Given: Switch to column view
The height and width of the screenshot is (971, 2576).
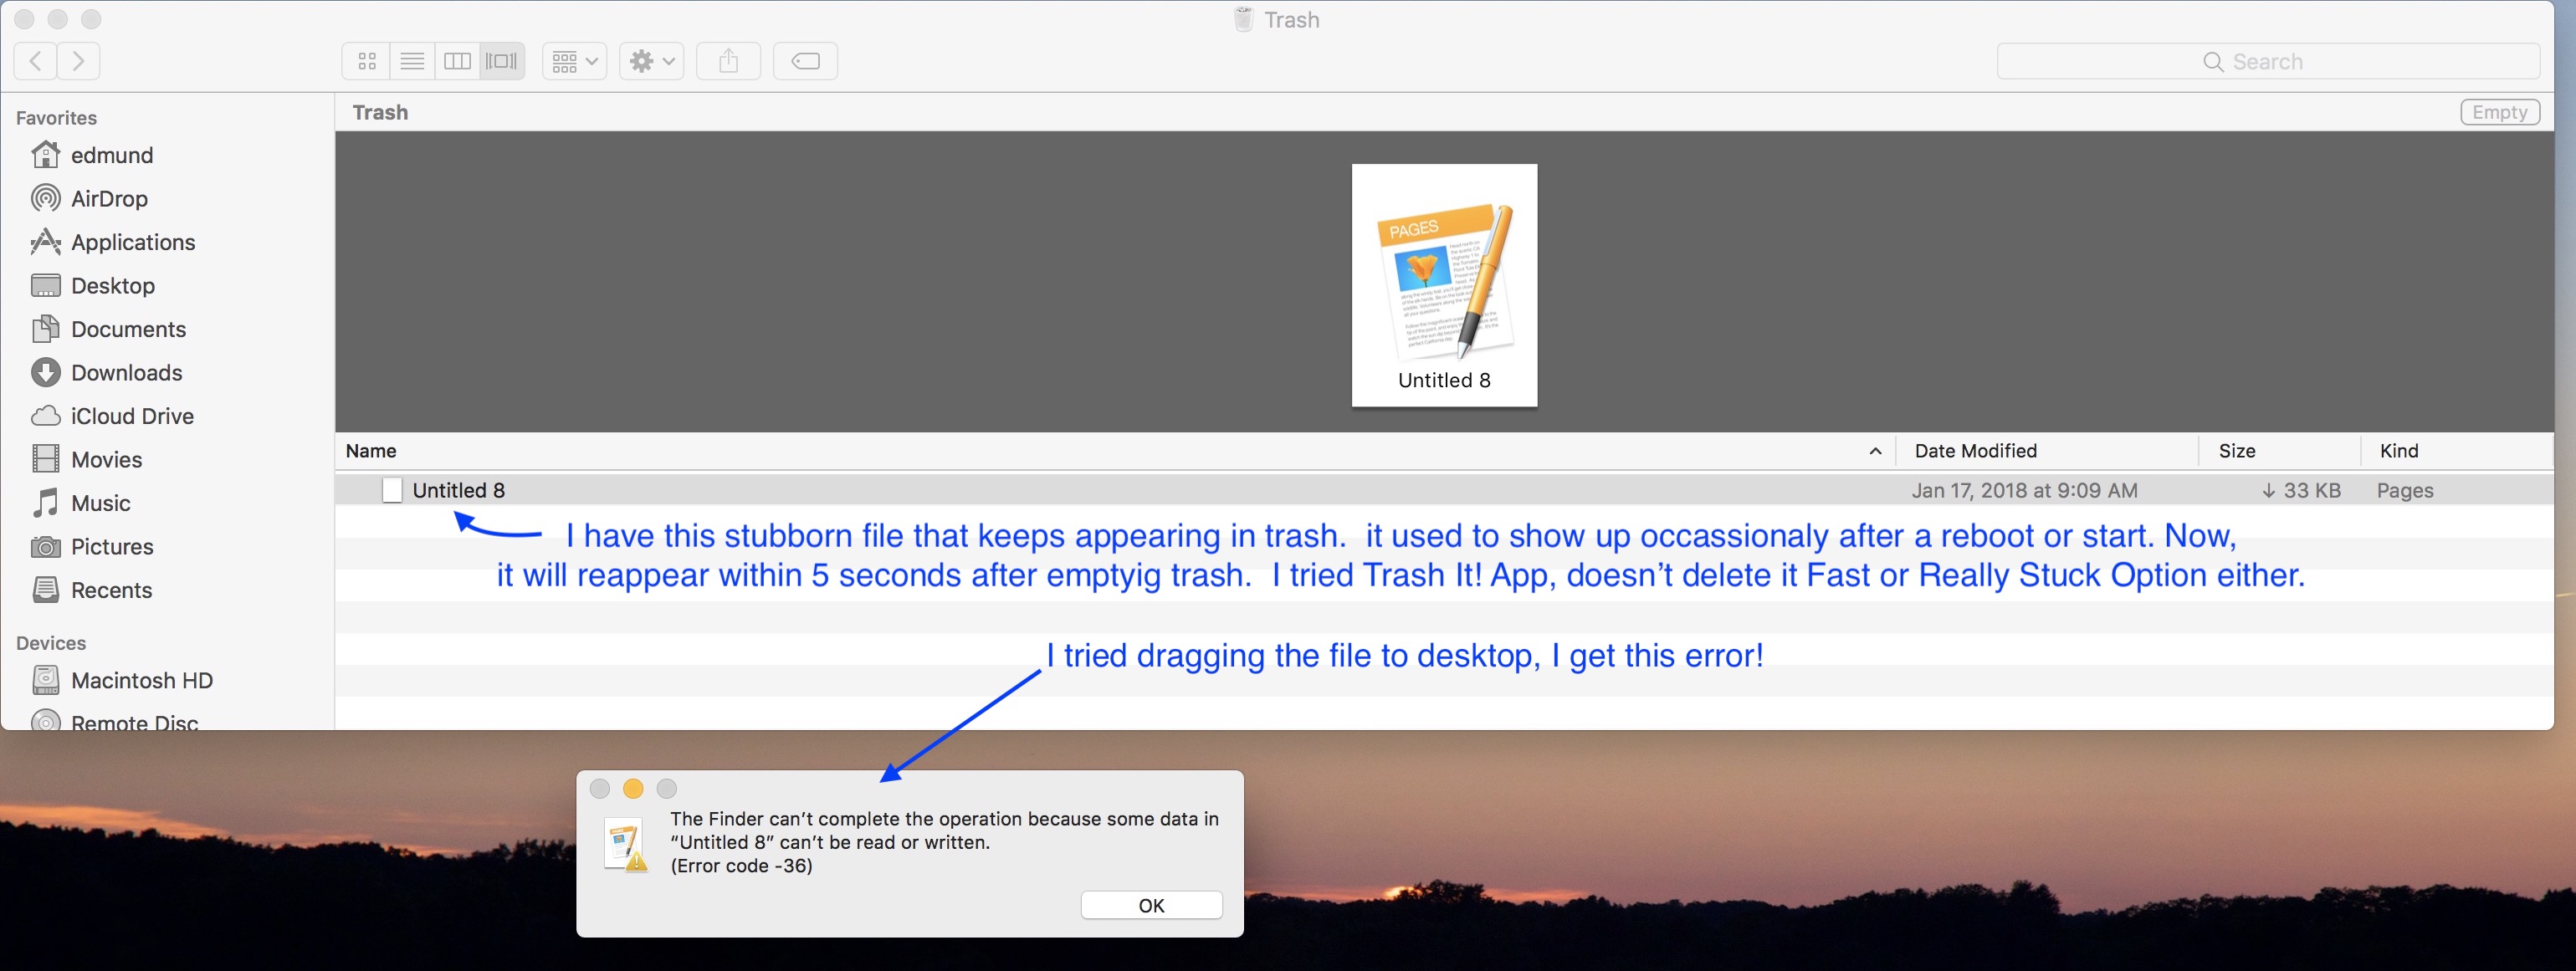Looking at the screenshot, I should [x=457, y=61].
